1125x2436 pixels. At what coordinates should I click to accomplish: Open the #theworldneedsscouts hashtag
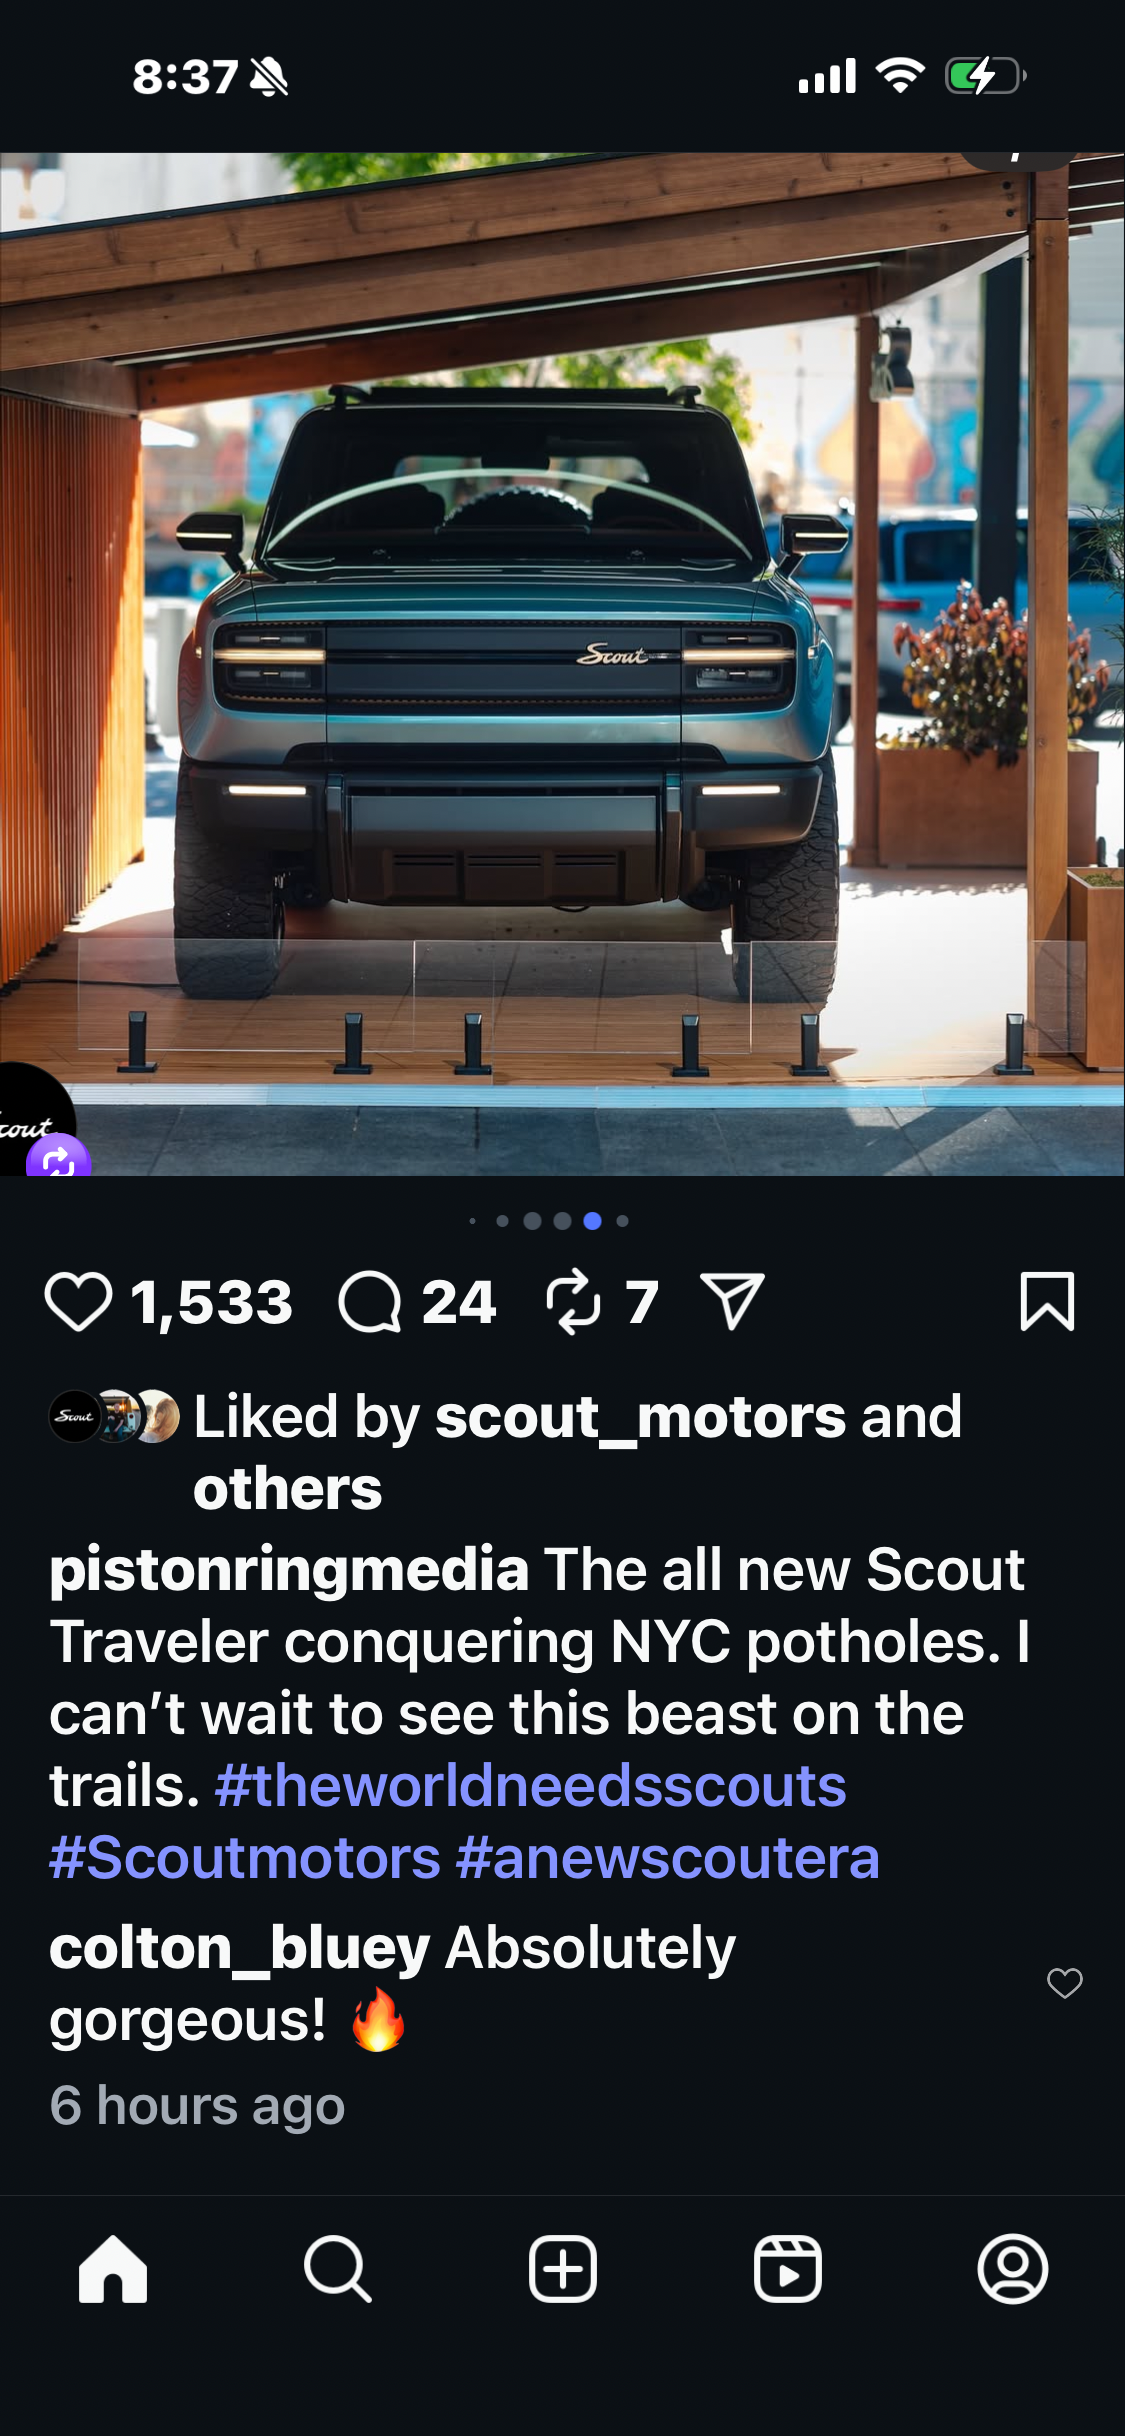pos(530,1786)
